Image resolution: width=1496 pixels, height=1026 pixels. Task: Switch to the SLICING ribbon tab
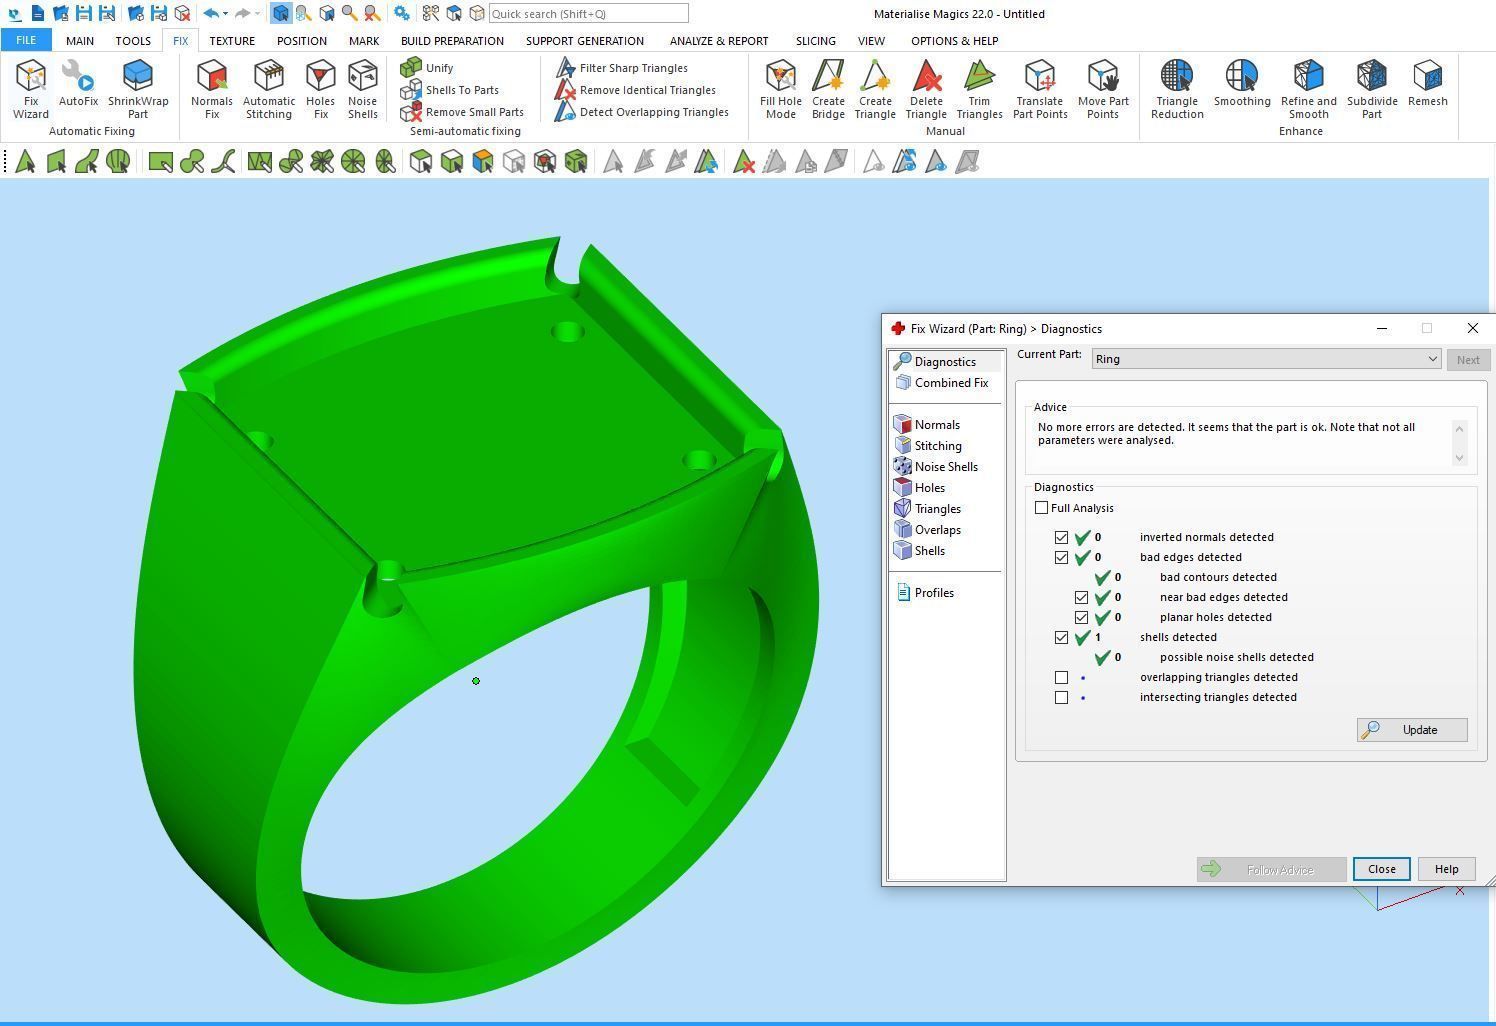pos(816,41)
